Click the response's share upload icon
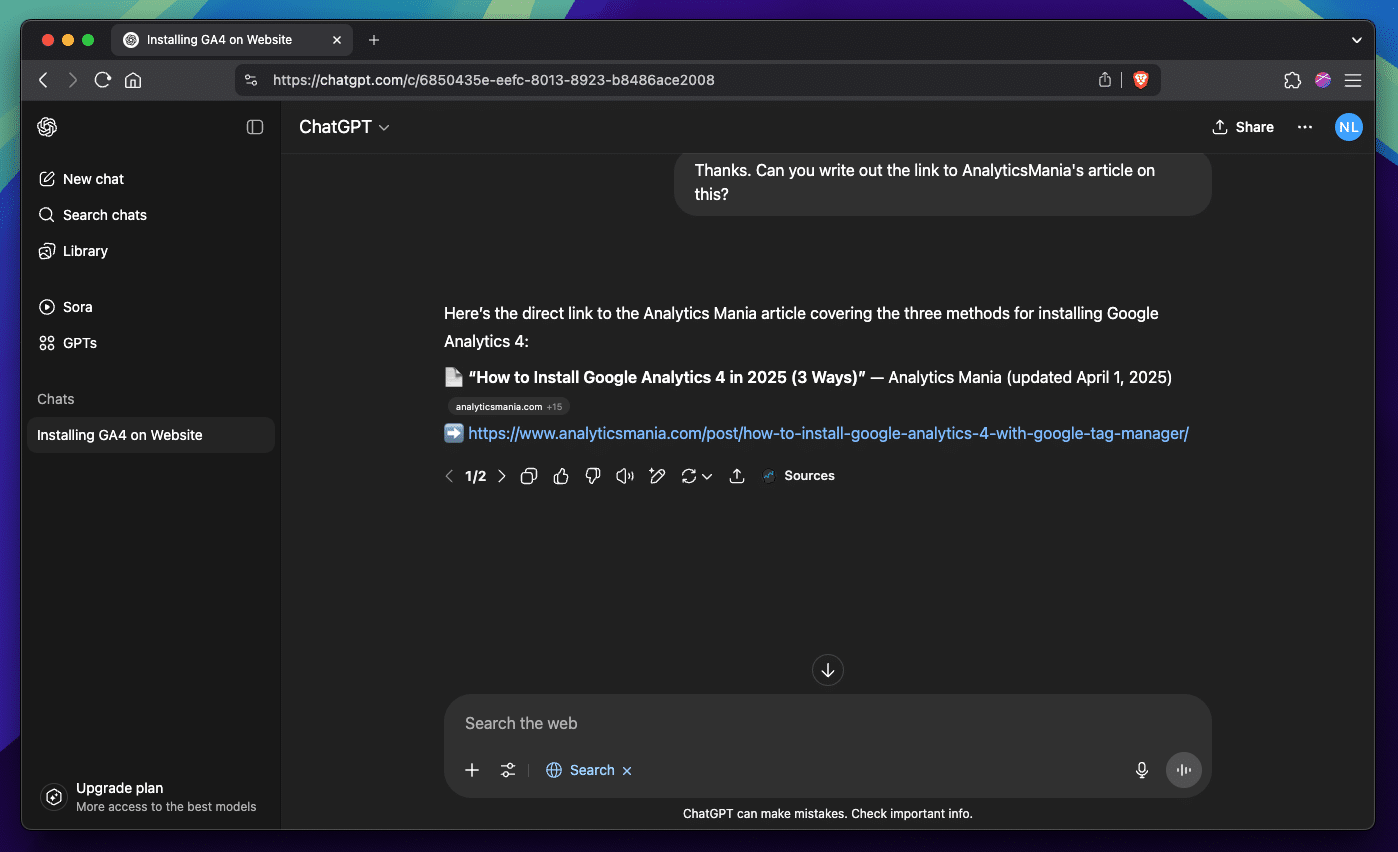Screen dimensions: 1398x852 (737, 476)
